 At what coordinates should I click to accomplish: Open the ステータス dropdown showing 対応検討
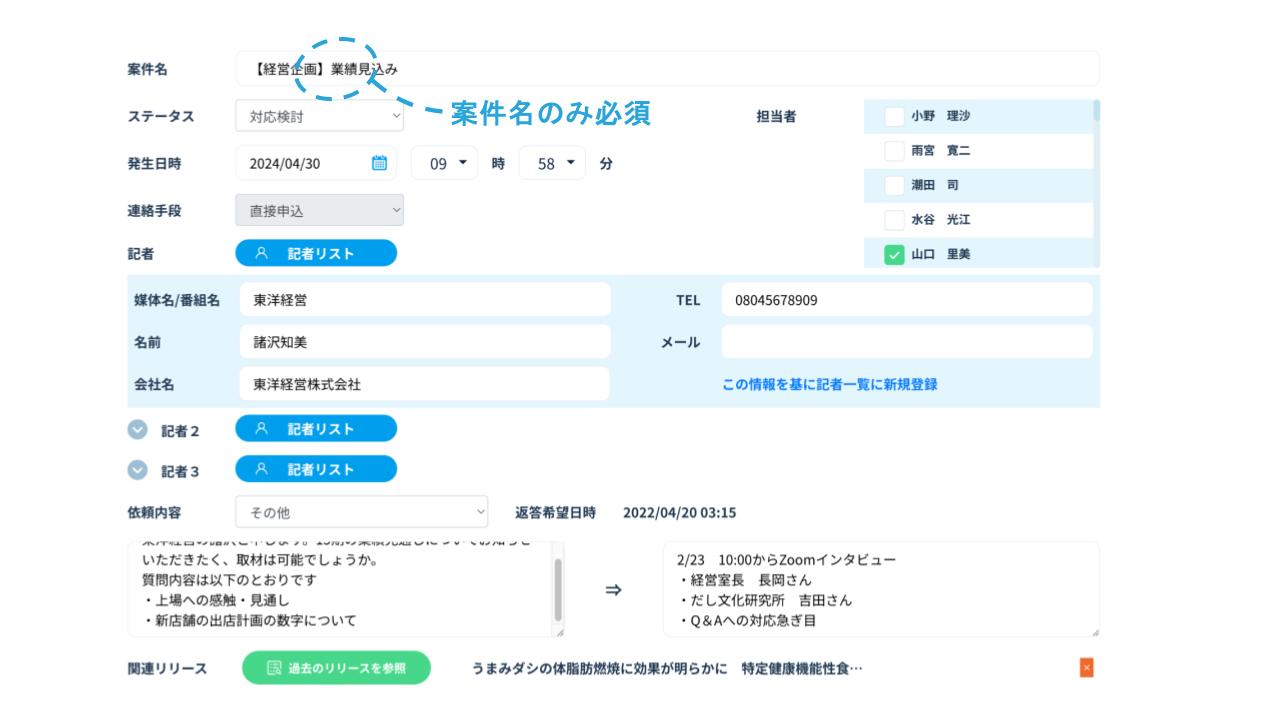pyautogui.click(x=319, y=116)
